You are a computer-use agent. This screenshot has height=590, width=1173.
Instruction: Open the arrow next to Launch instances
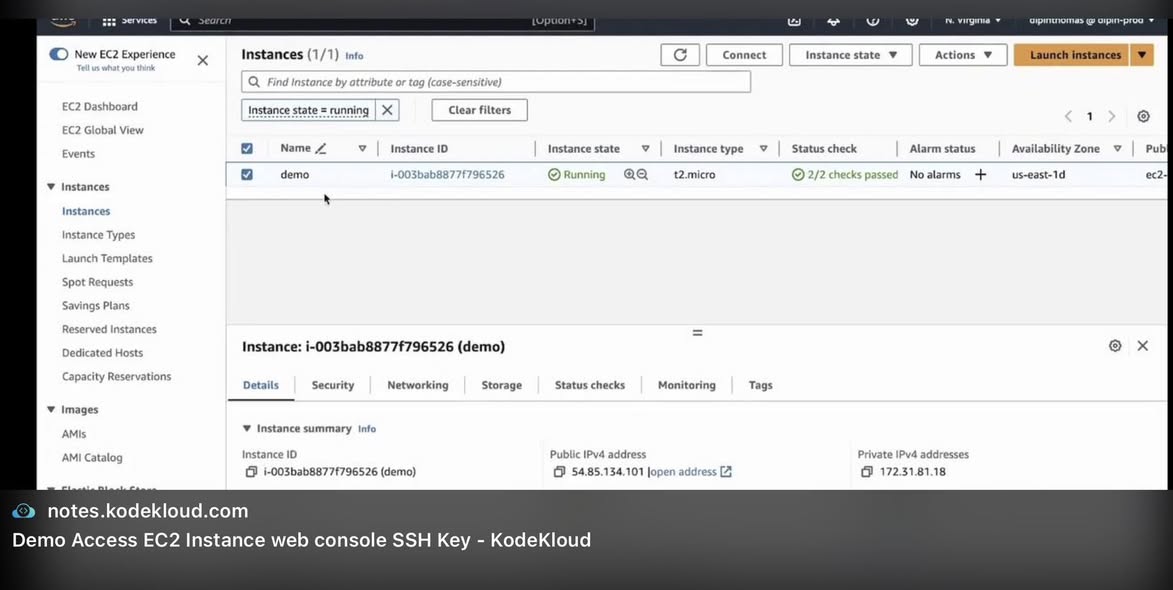1142,55
